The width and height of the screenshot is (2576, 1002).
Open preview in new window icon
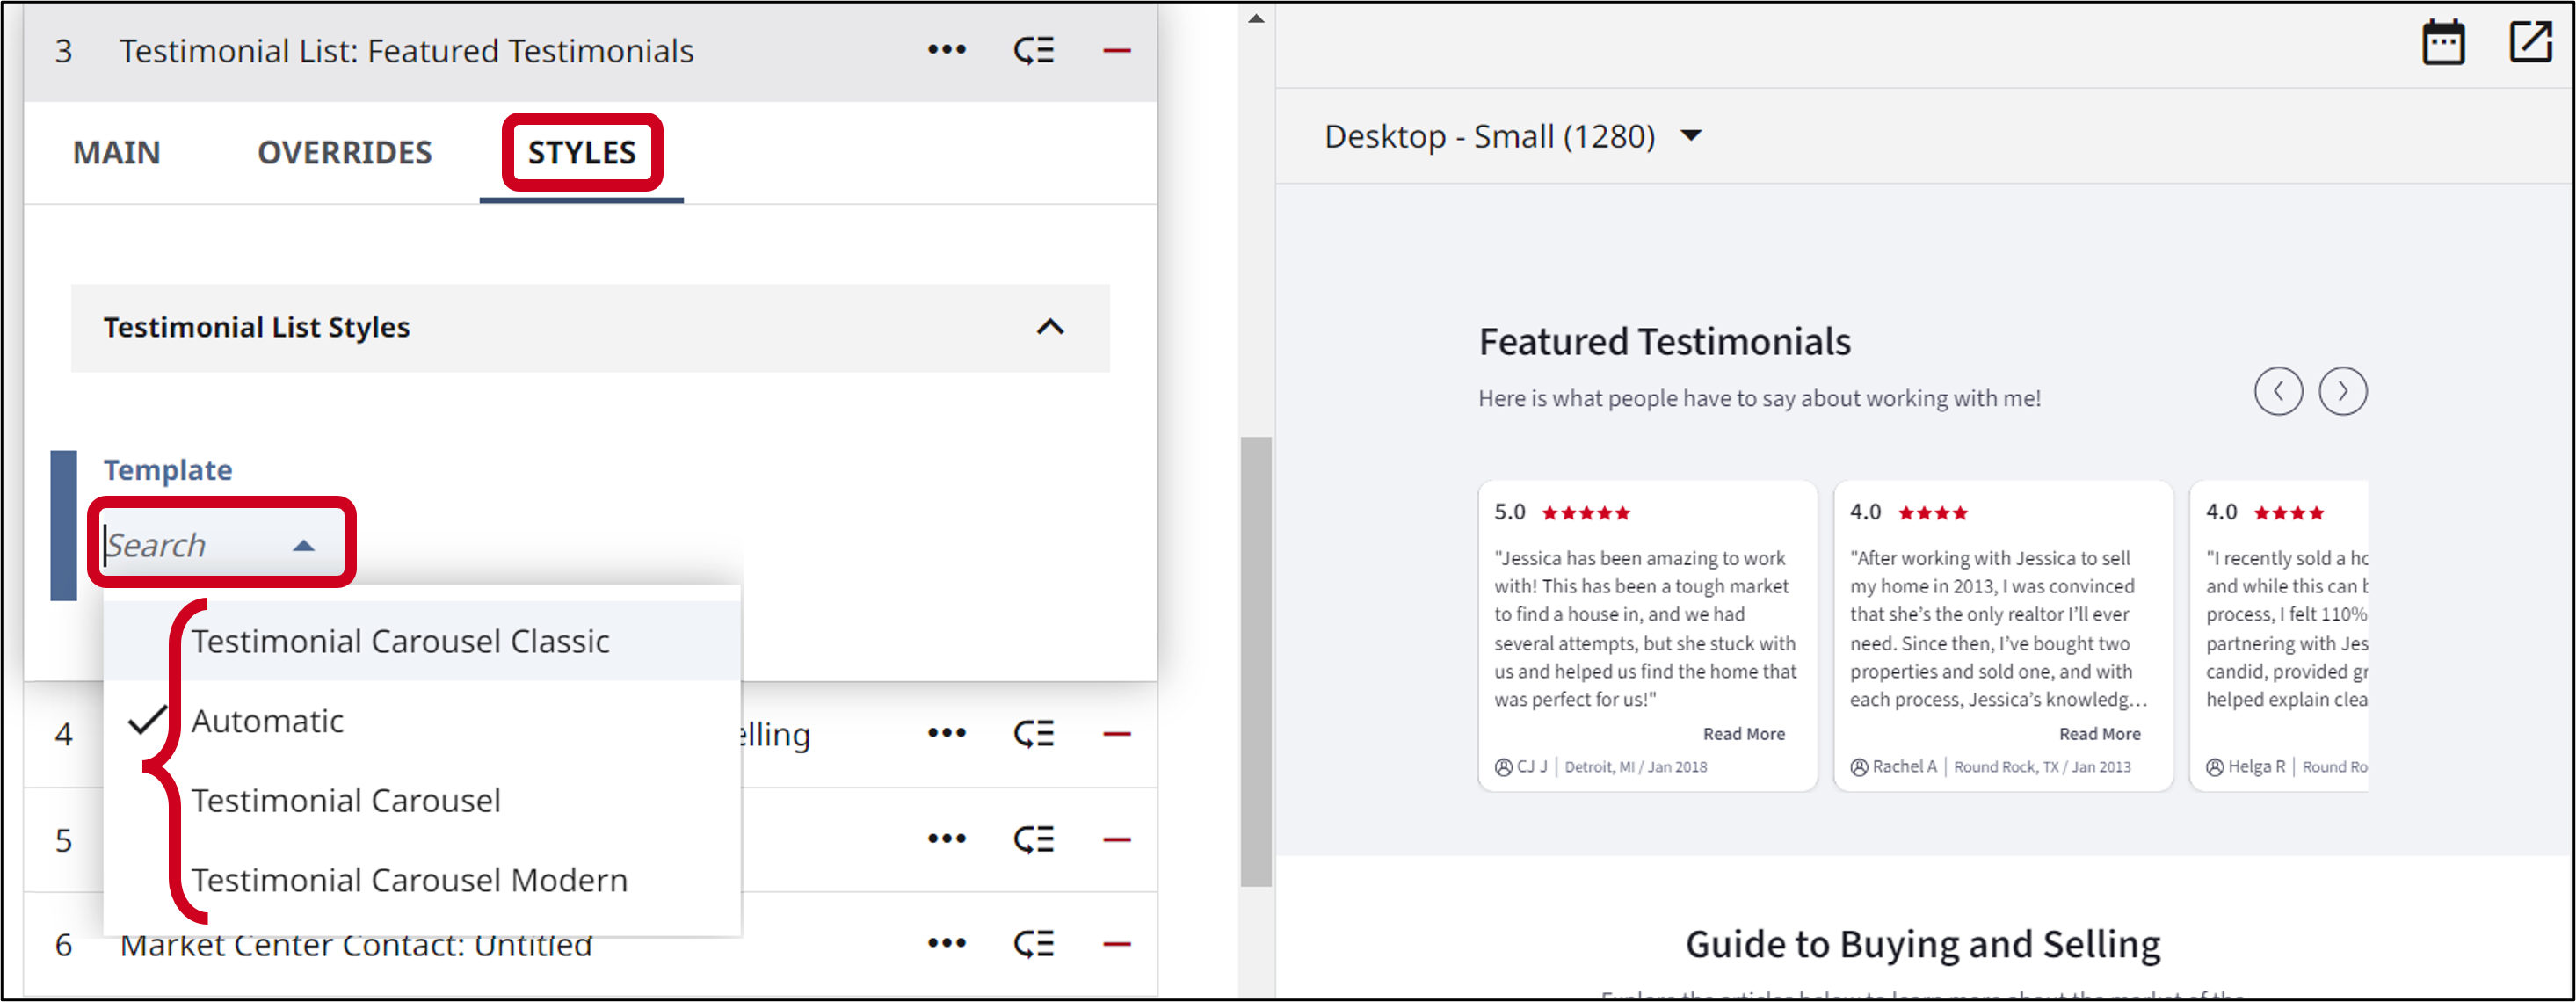click(x=2531, y=42)
